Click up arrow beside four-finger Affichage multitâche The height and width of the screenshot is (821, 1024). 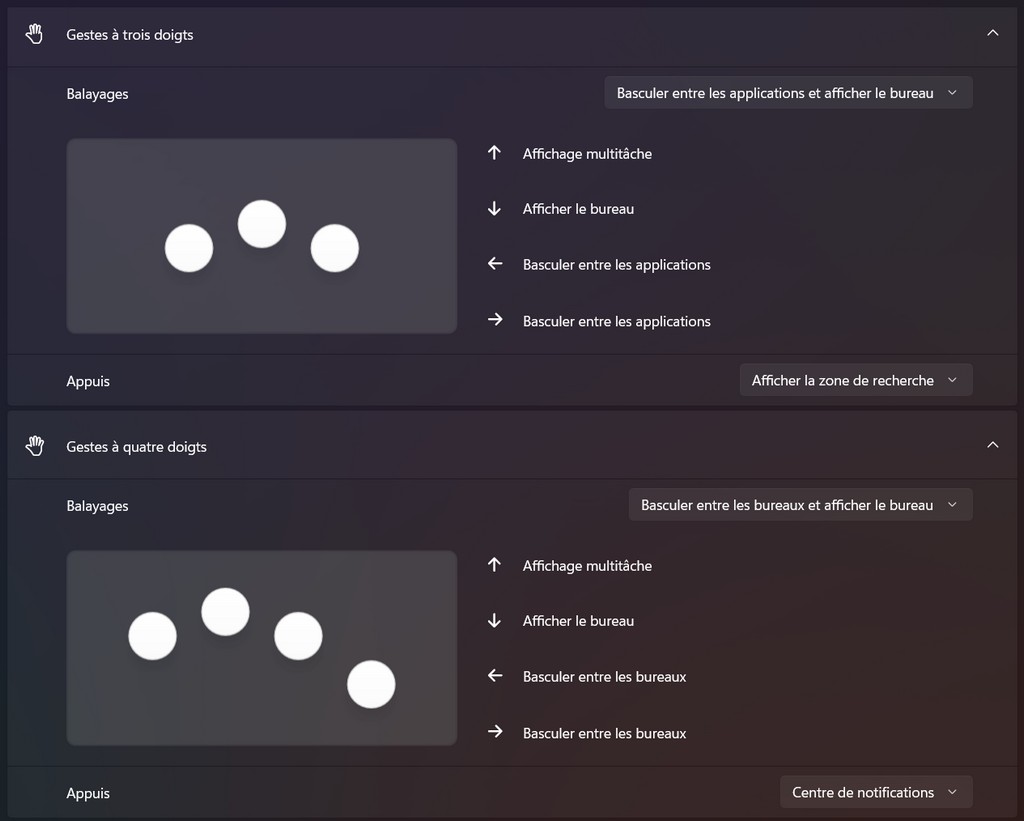[x=494, y=565]
